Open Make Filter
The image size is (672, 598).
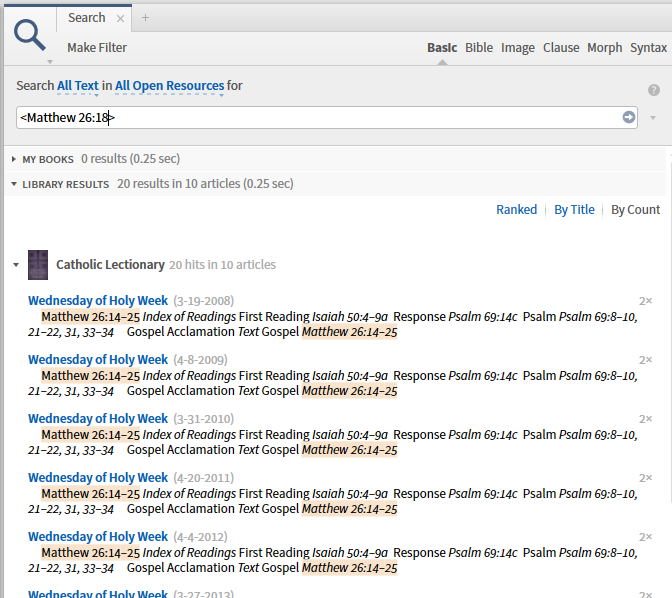(97, 48)
